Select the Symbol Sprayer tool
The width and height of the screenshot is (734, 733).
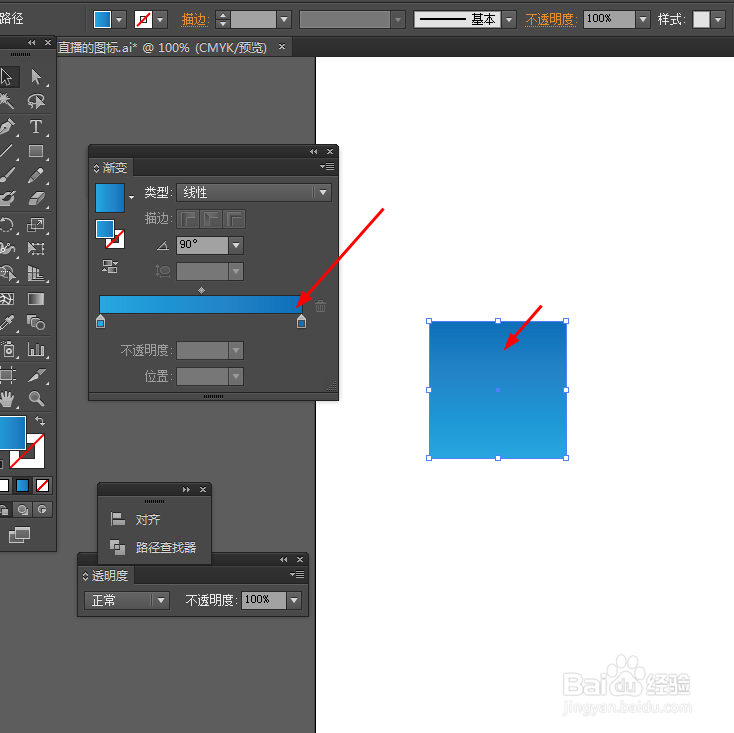tap(7, 350)
